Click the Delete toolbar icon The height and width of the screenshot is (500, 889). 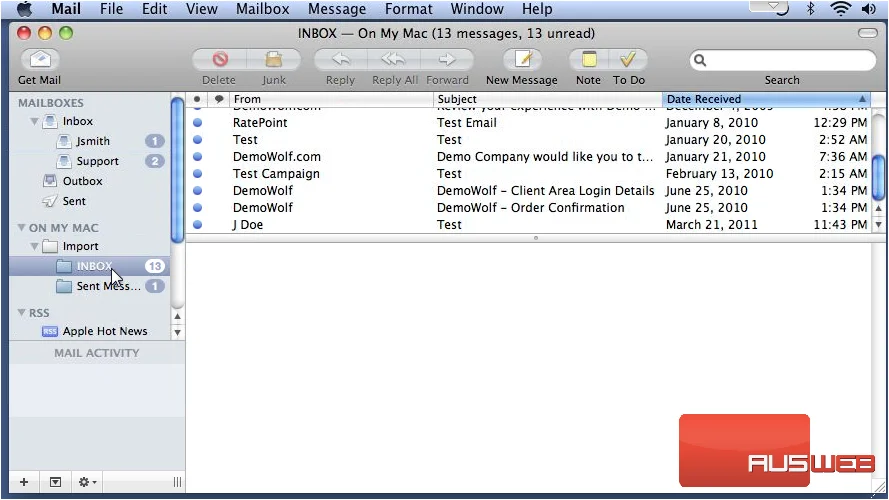(x=220, y=60)
